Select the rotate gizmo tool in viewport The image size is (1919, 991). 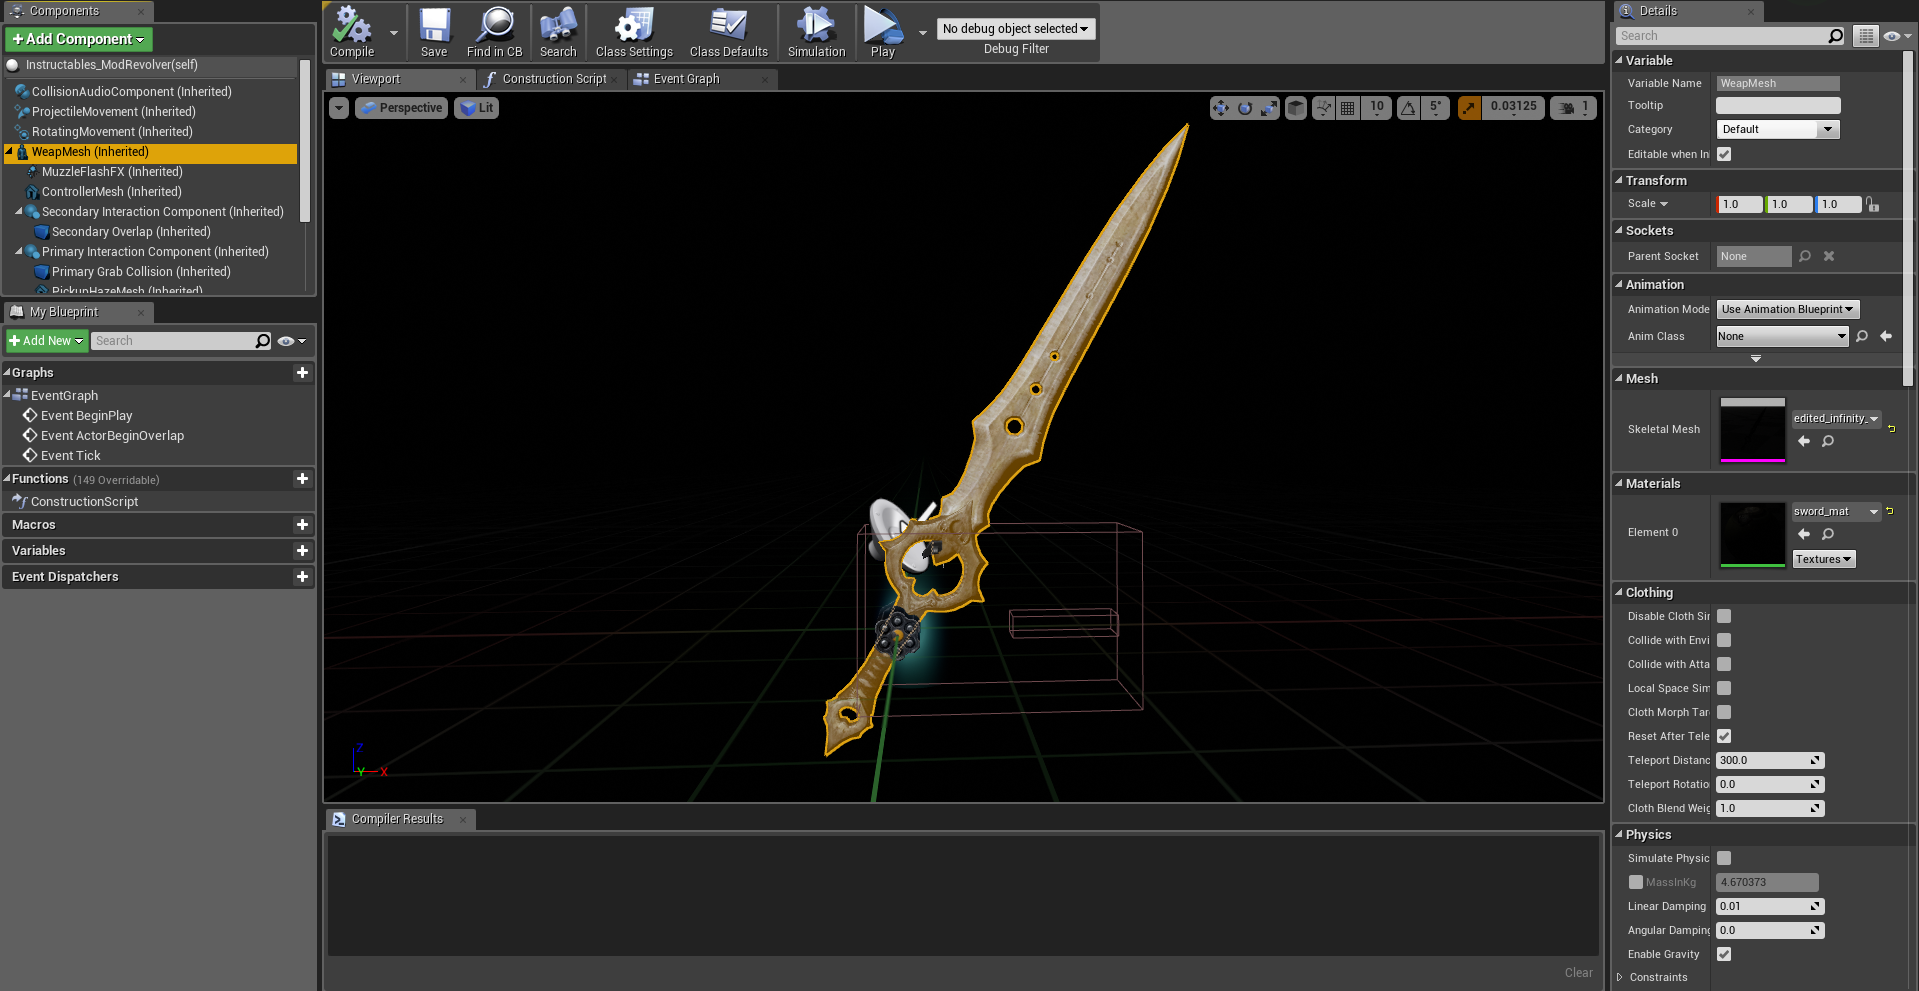1245,108
